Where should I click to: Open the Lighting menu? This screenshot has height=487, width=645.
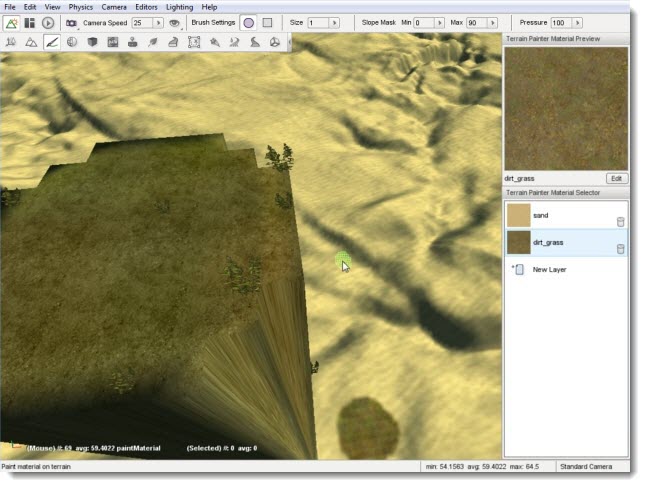click(x=179, y=7)
